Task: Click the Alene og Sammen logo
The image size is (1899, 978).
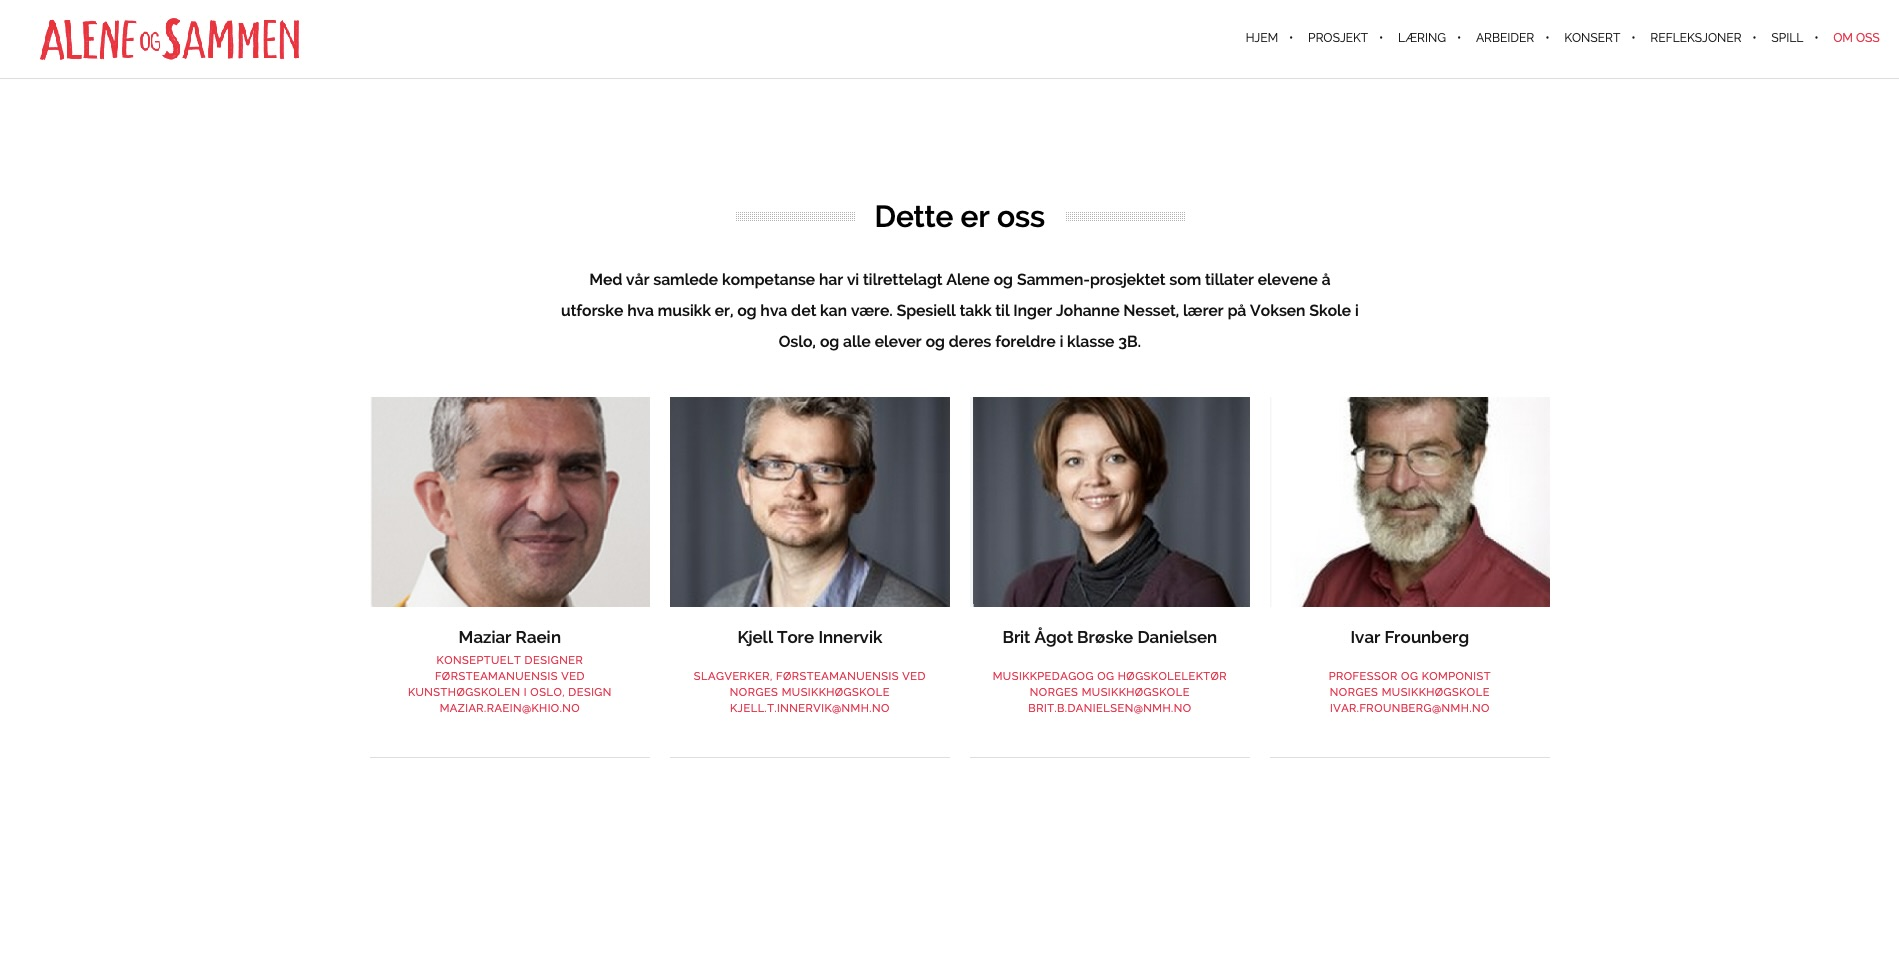Action: pos(170,39)
